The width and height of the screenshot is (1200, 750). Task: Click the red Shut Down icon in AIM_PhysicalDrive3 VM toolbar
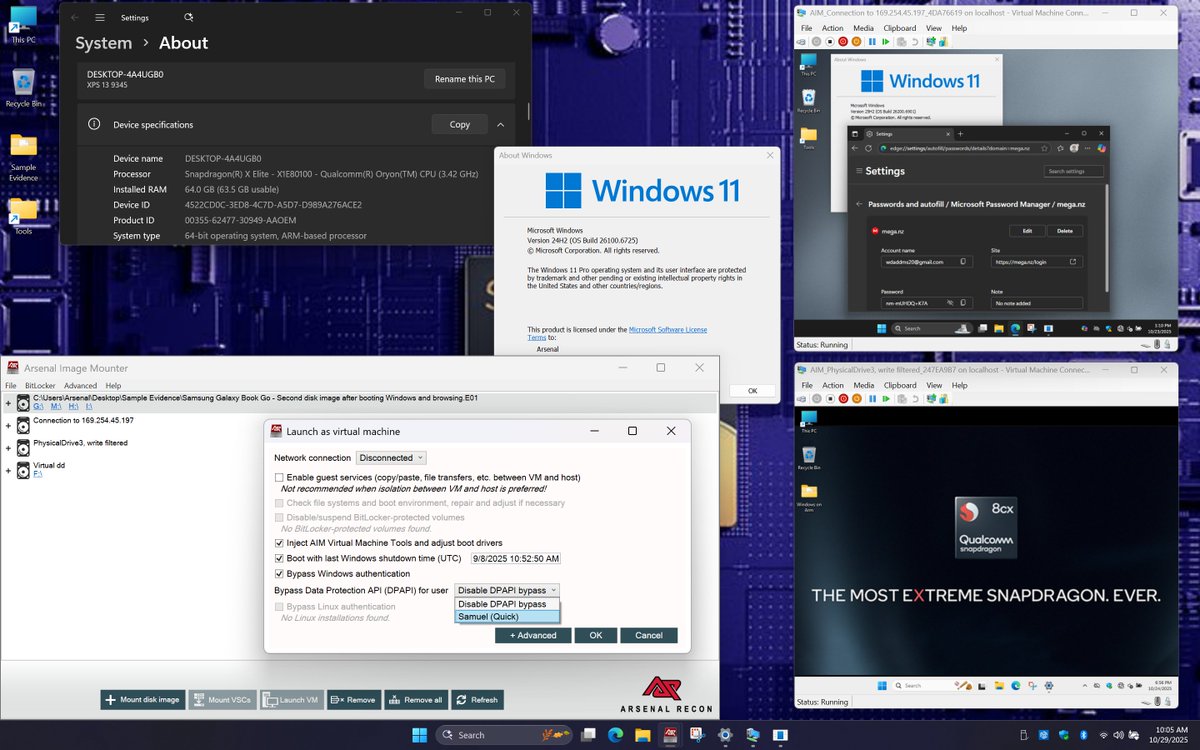[x=843, y=399]
